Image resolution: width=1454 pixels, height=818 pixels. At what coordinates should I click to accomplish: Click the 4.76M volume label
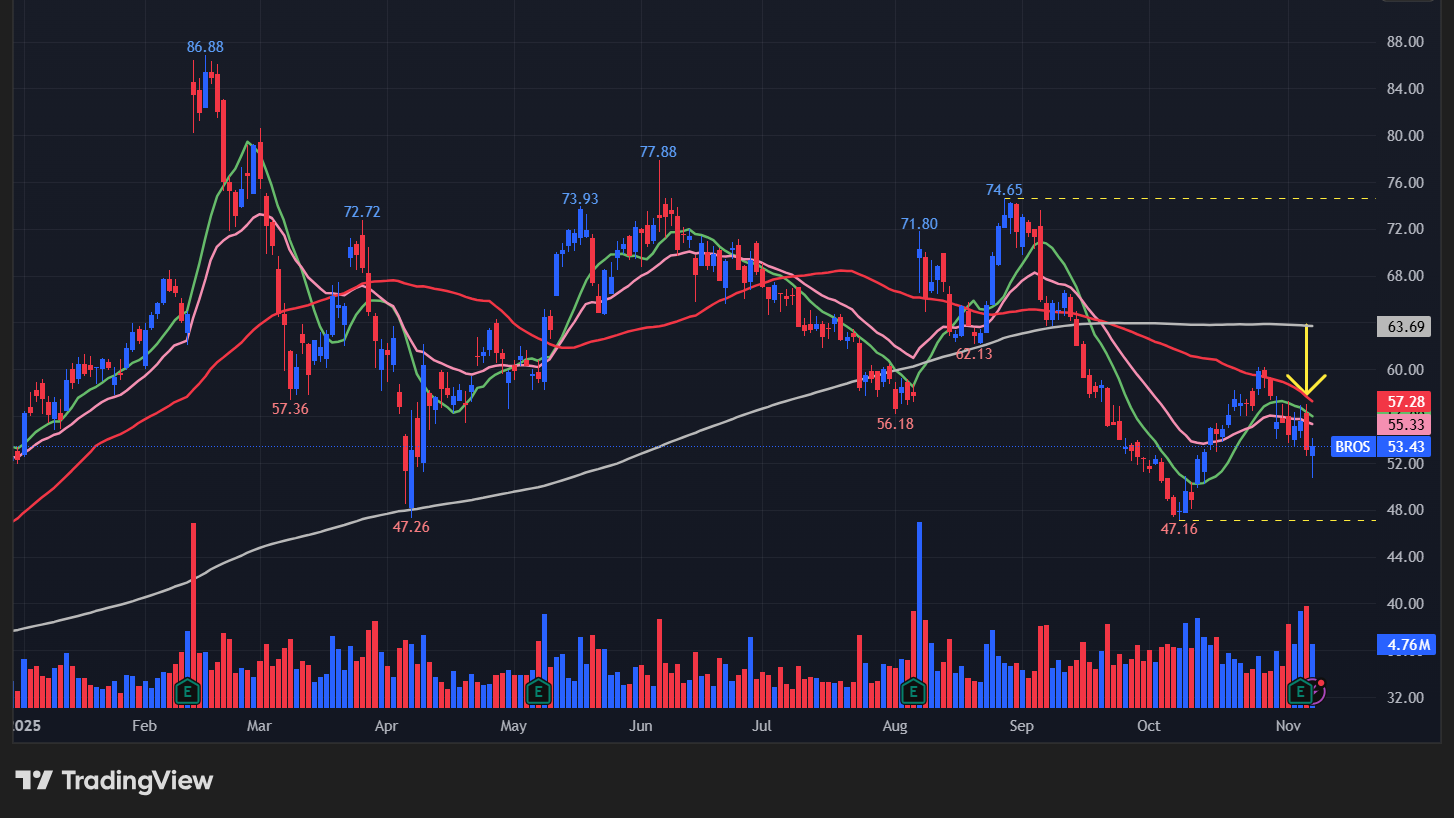(1404, 643)
